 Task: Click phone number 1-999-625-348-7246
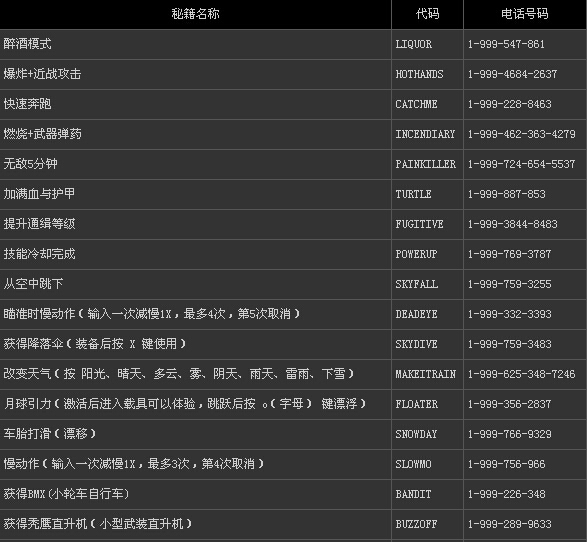coord(521,374)
